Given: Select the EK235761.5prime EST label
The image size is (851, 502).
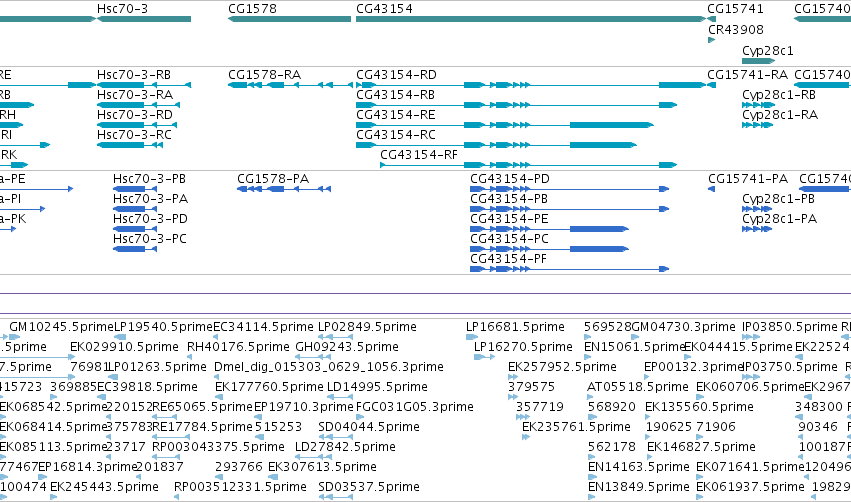Looking at the screenshot, I should pos(576,427).
